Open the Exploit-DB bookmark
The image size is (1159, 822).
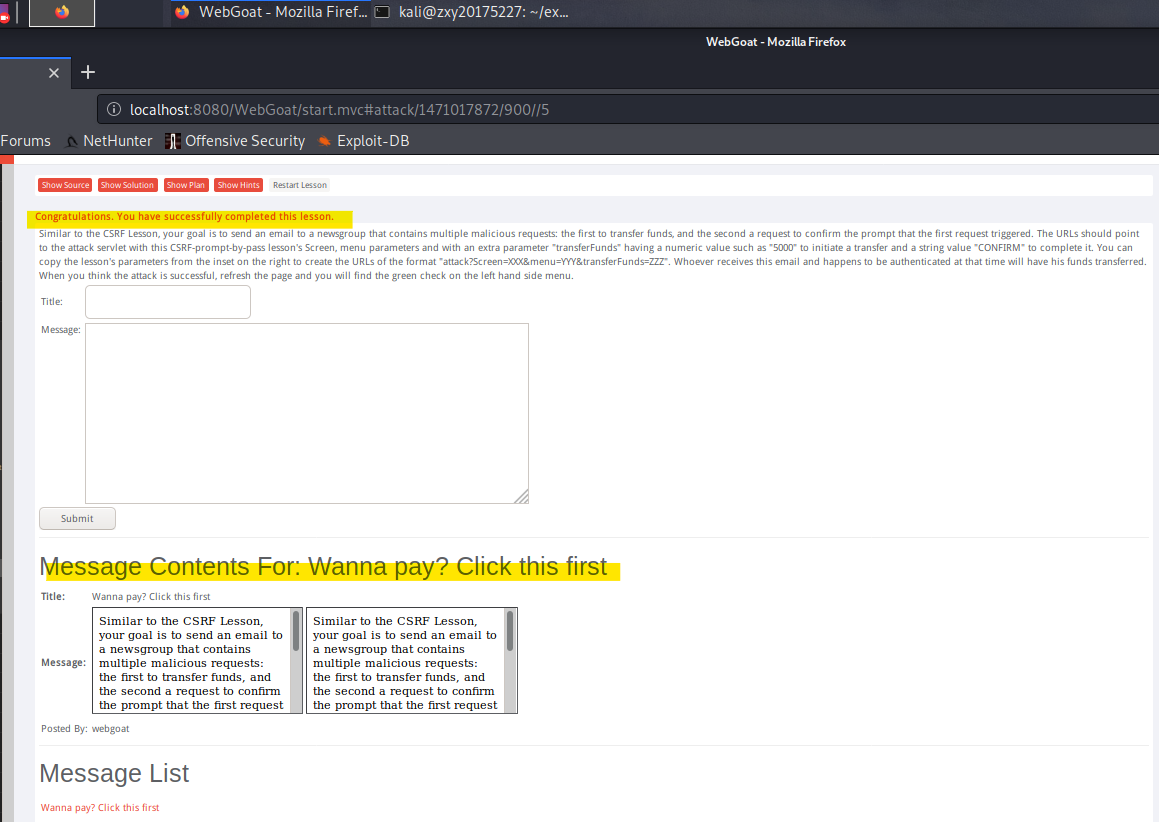[364, 140]
